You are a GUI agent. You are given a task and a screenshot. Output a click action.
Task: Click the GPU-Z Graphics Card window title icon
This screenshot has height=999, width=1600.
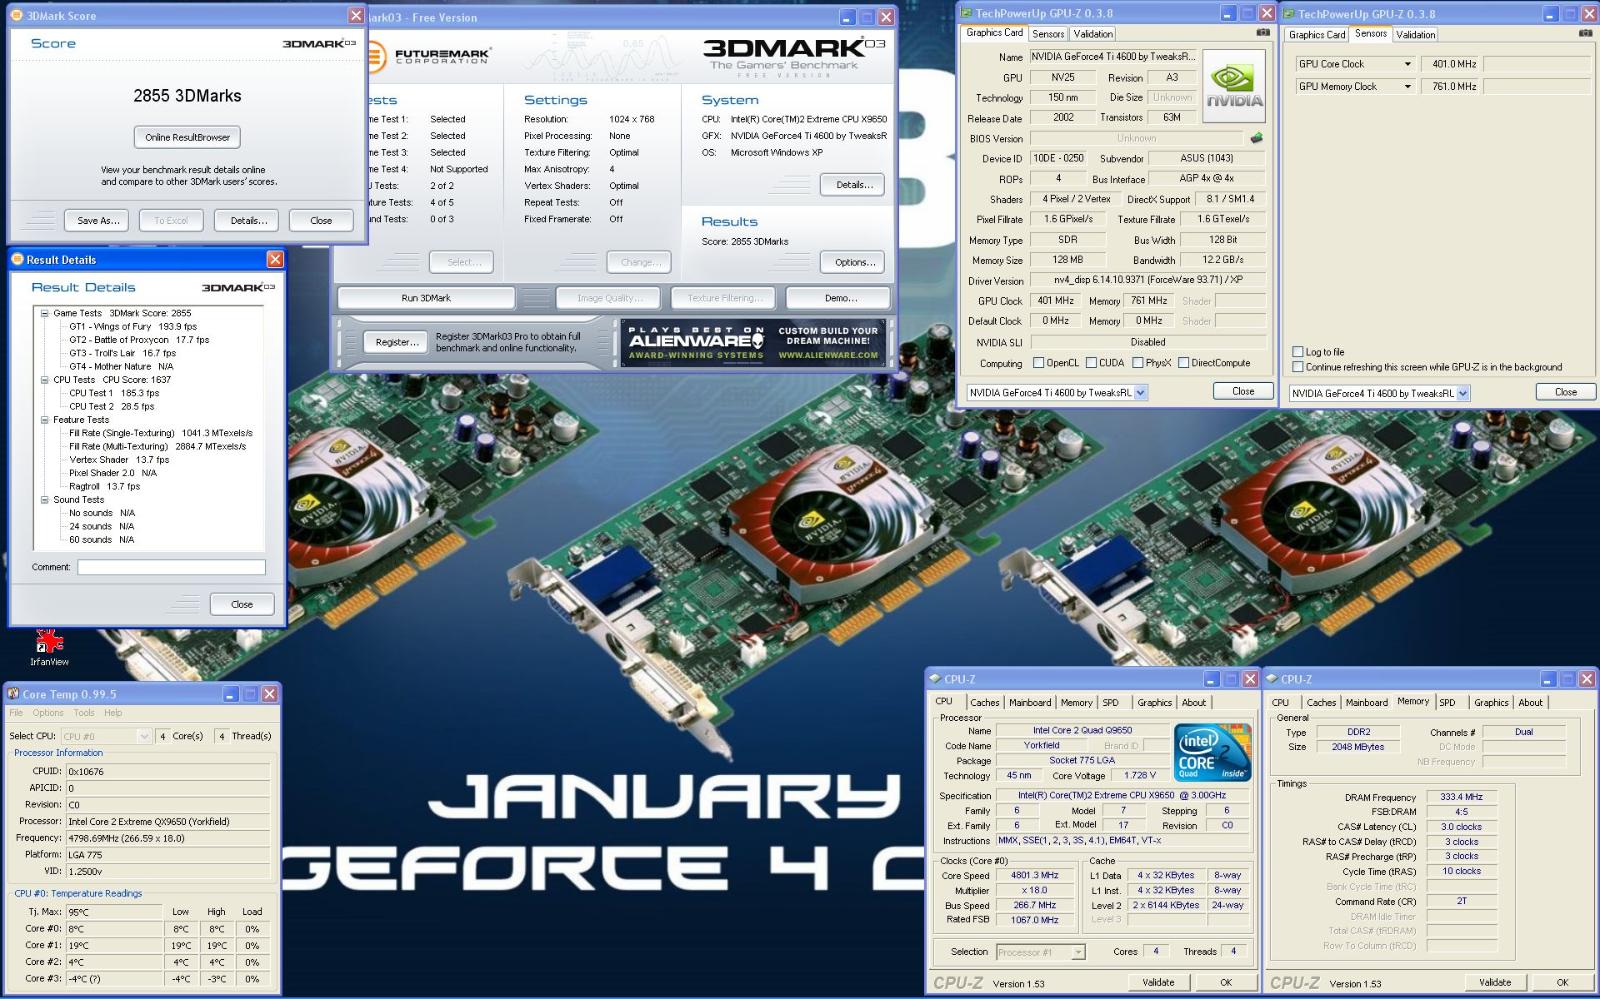point(966,13)
